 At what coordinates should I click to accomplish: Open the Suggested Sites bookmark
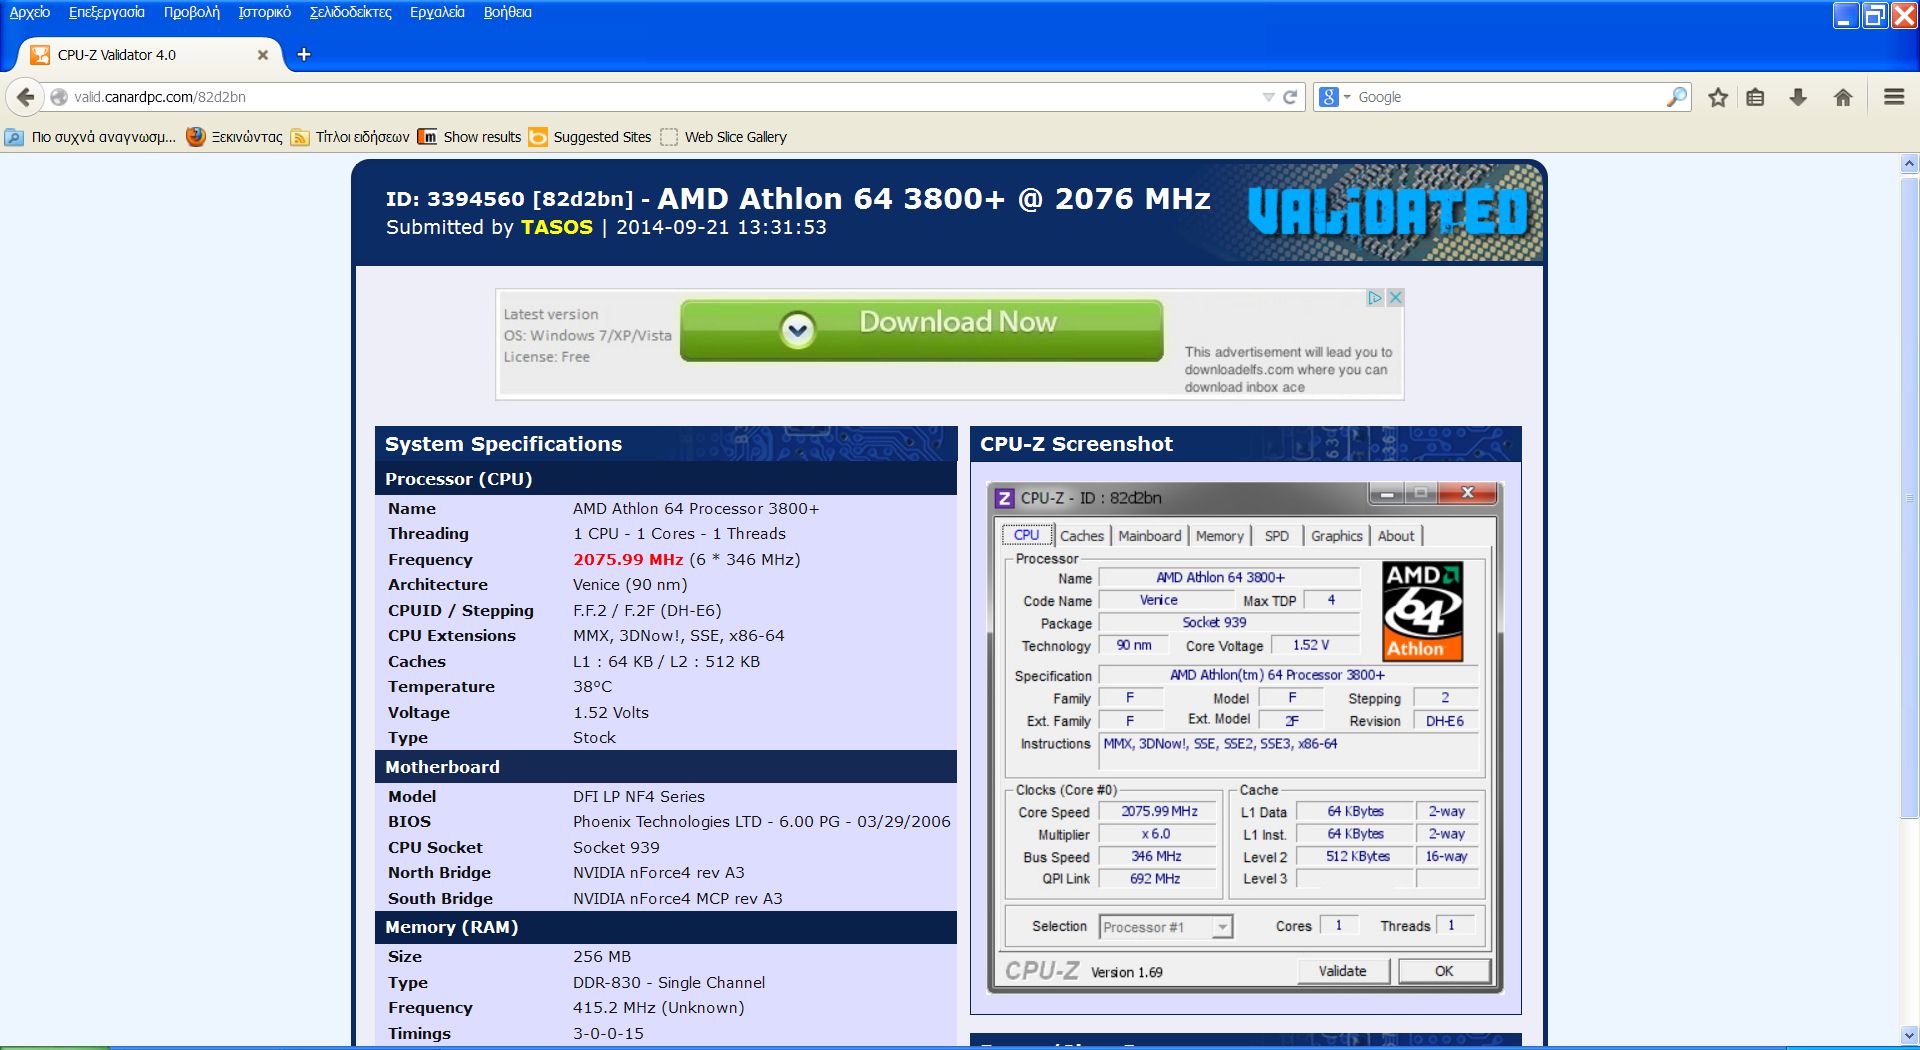click(x=590, y=137)
